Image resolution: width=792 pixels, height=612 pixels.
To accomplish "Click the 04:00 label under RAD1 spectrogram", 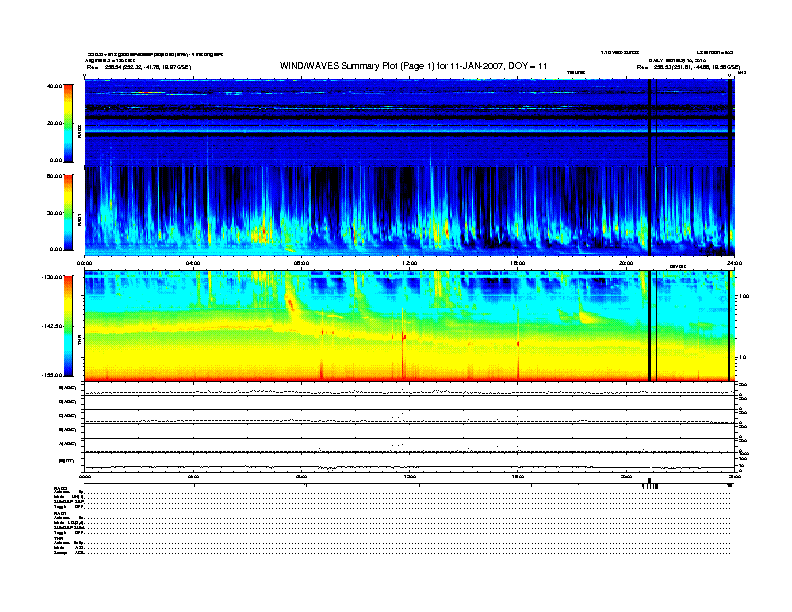I will tap(193, 263).
